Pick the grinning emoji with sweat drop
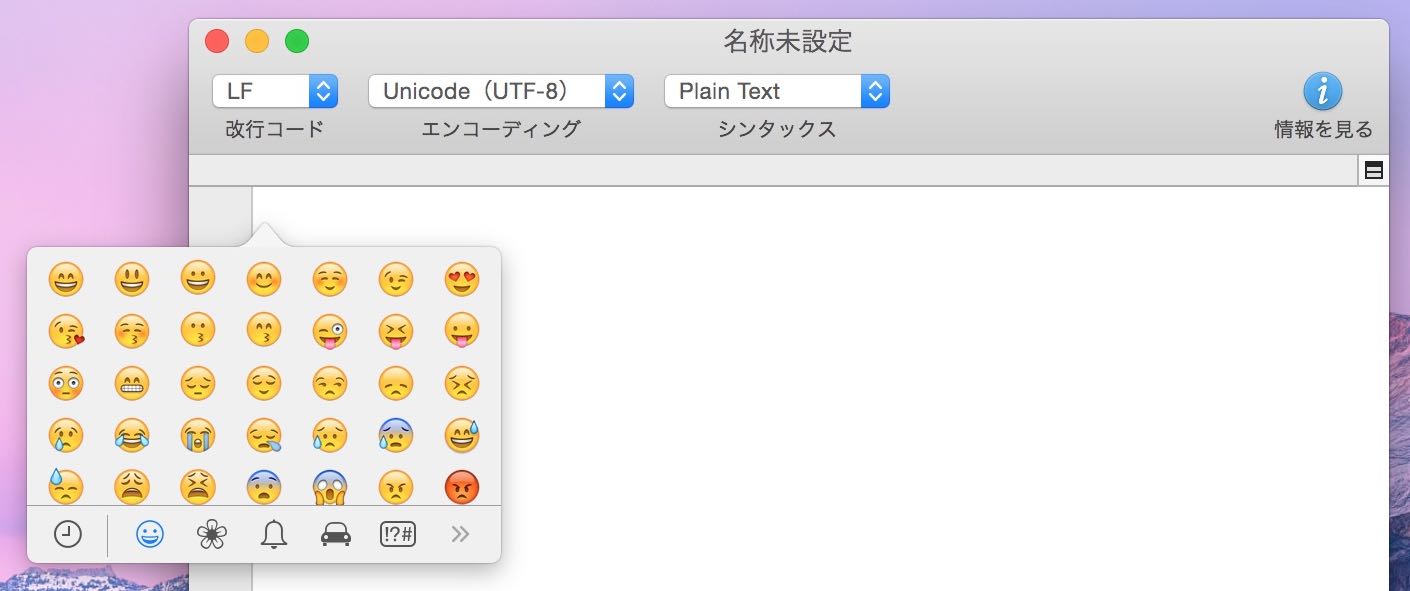Viewport: 1410px width, 591px height. (x=462, y=434)
